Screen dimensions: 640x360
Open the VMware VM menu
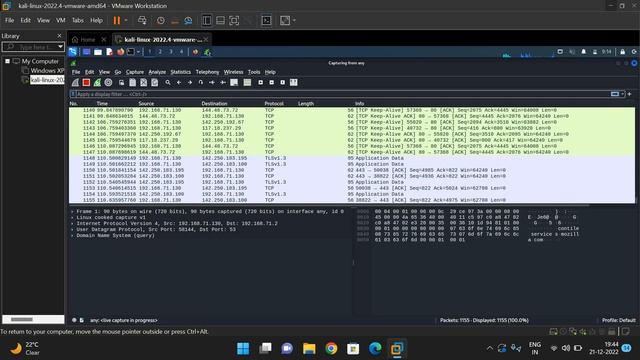point(61,20)
